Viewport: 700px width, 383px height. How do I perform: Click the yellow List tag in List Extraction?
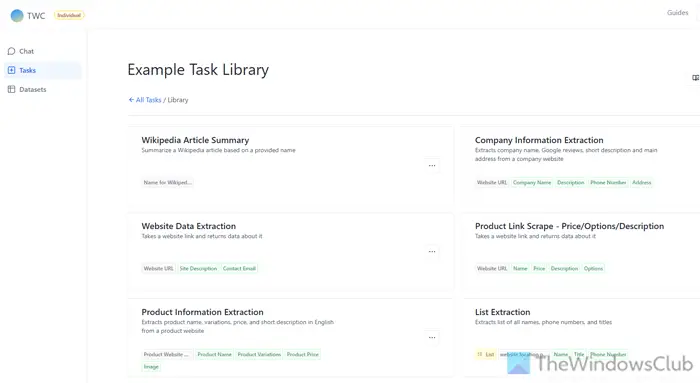tap(486, 354)
